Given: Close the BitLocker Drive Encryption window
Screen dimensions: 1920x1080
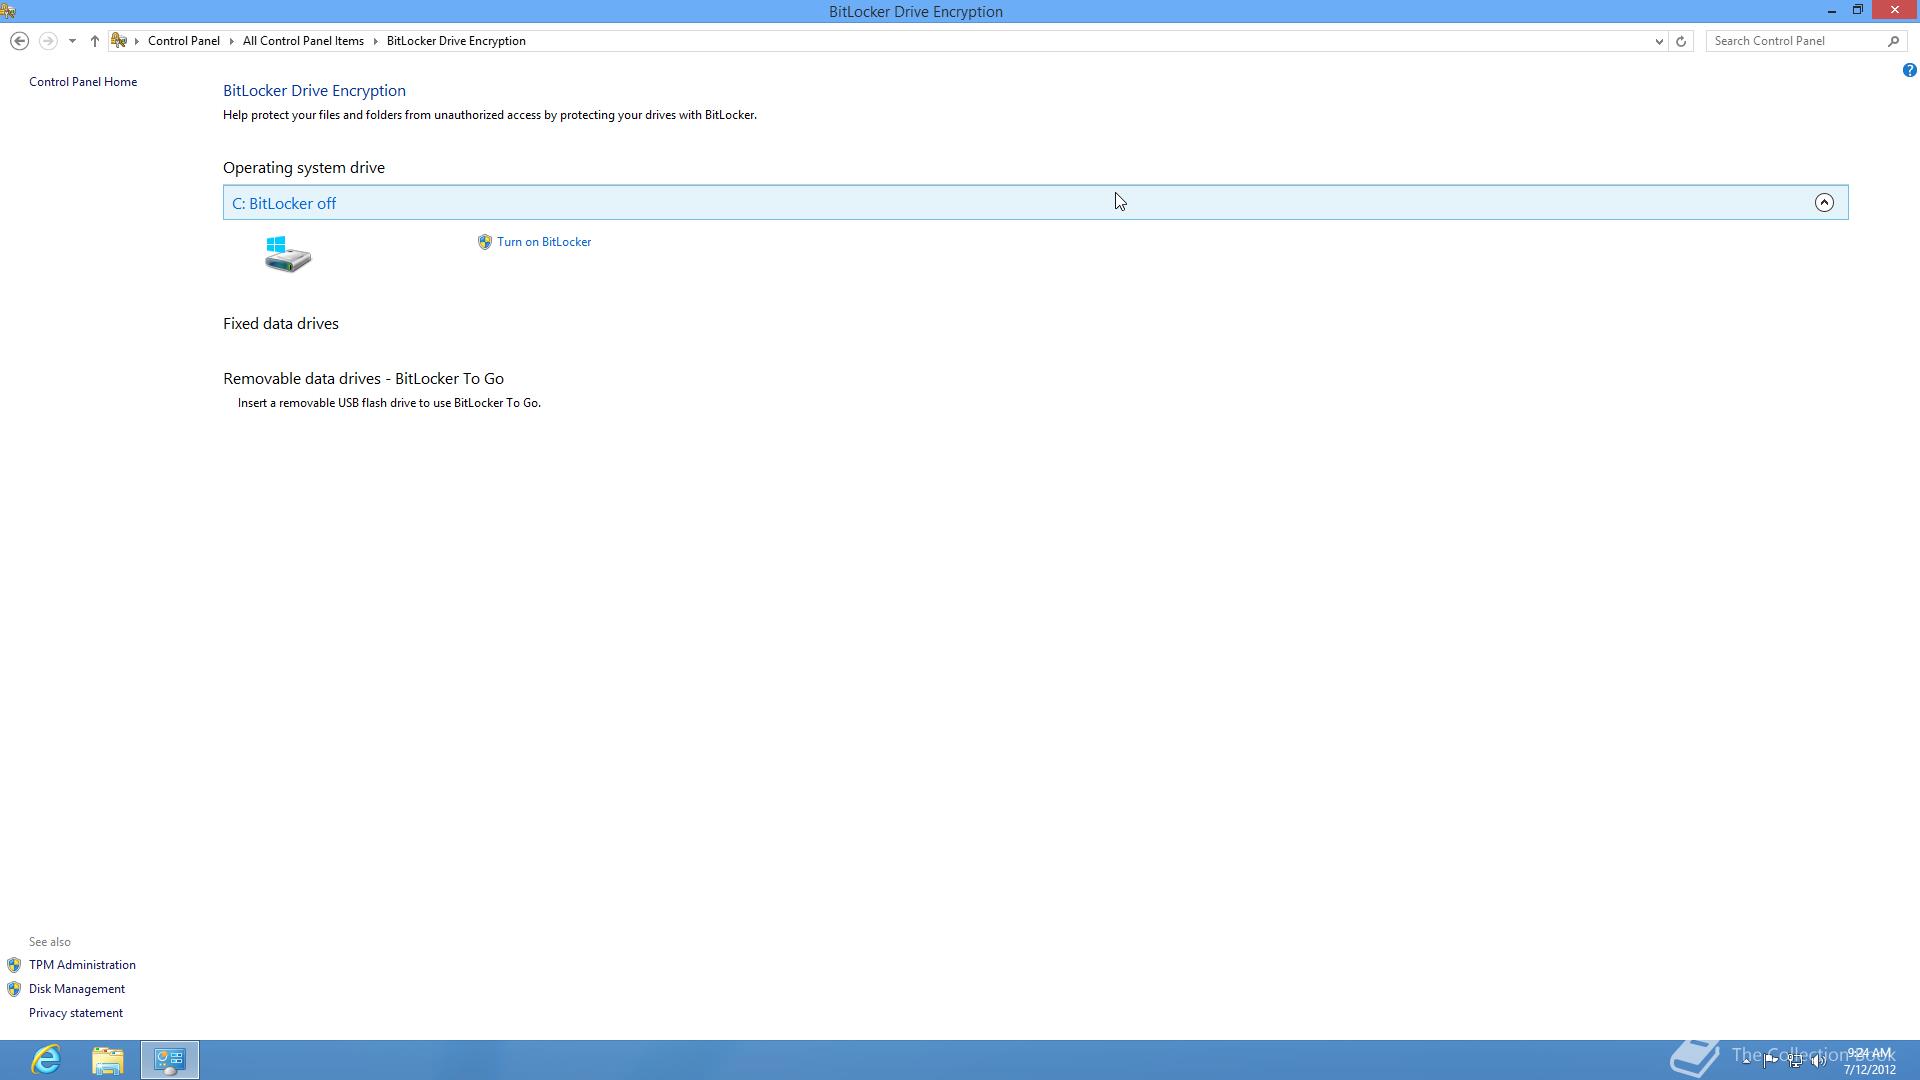Looking at the screenshot, I should point(1895,10).
